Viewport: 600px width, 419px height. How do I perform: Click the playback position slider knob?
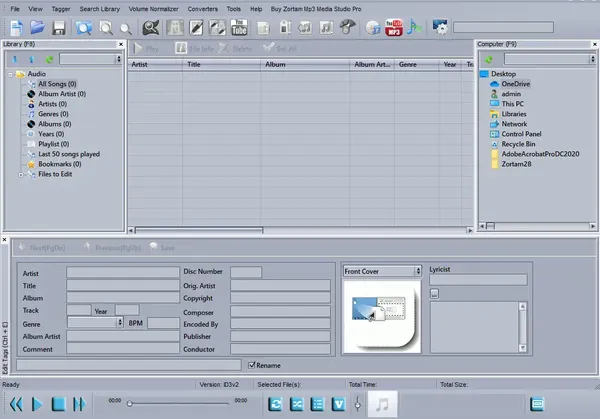[130, 403]
